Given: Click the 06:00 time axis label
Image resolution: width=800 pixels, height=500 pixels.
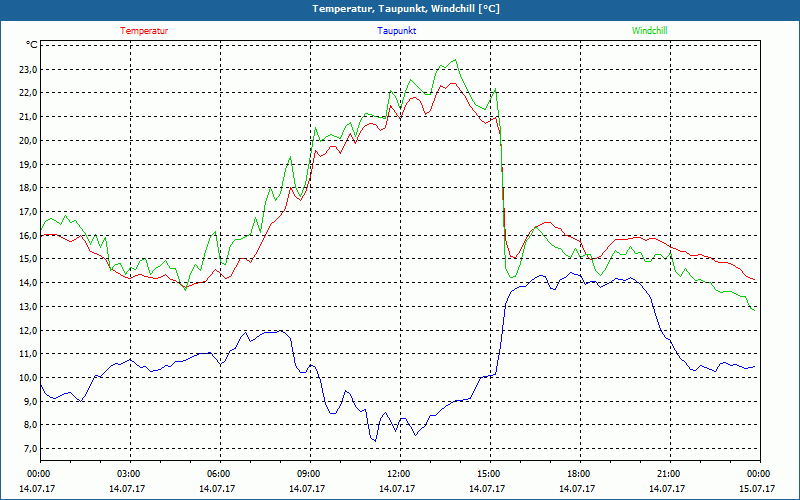Looking at the screenshot, I should tap(220, 474).
